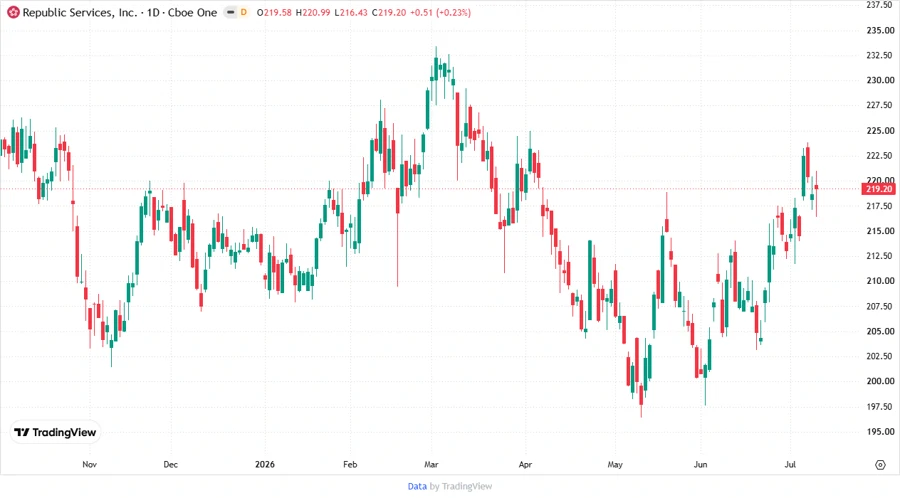Click the Feb time axis label

click(350, 465)
